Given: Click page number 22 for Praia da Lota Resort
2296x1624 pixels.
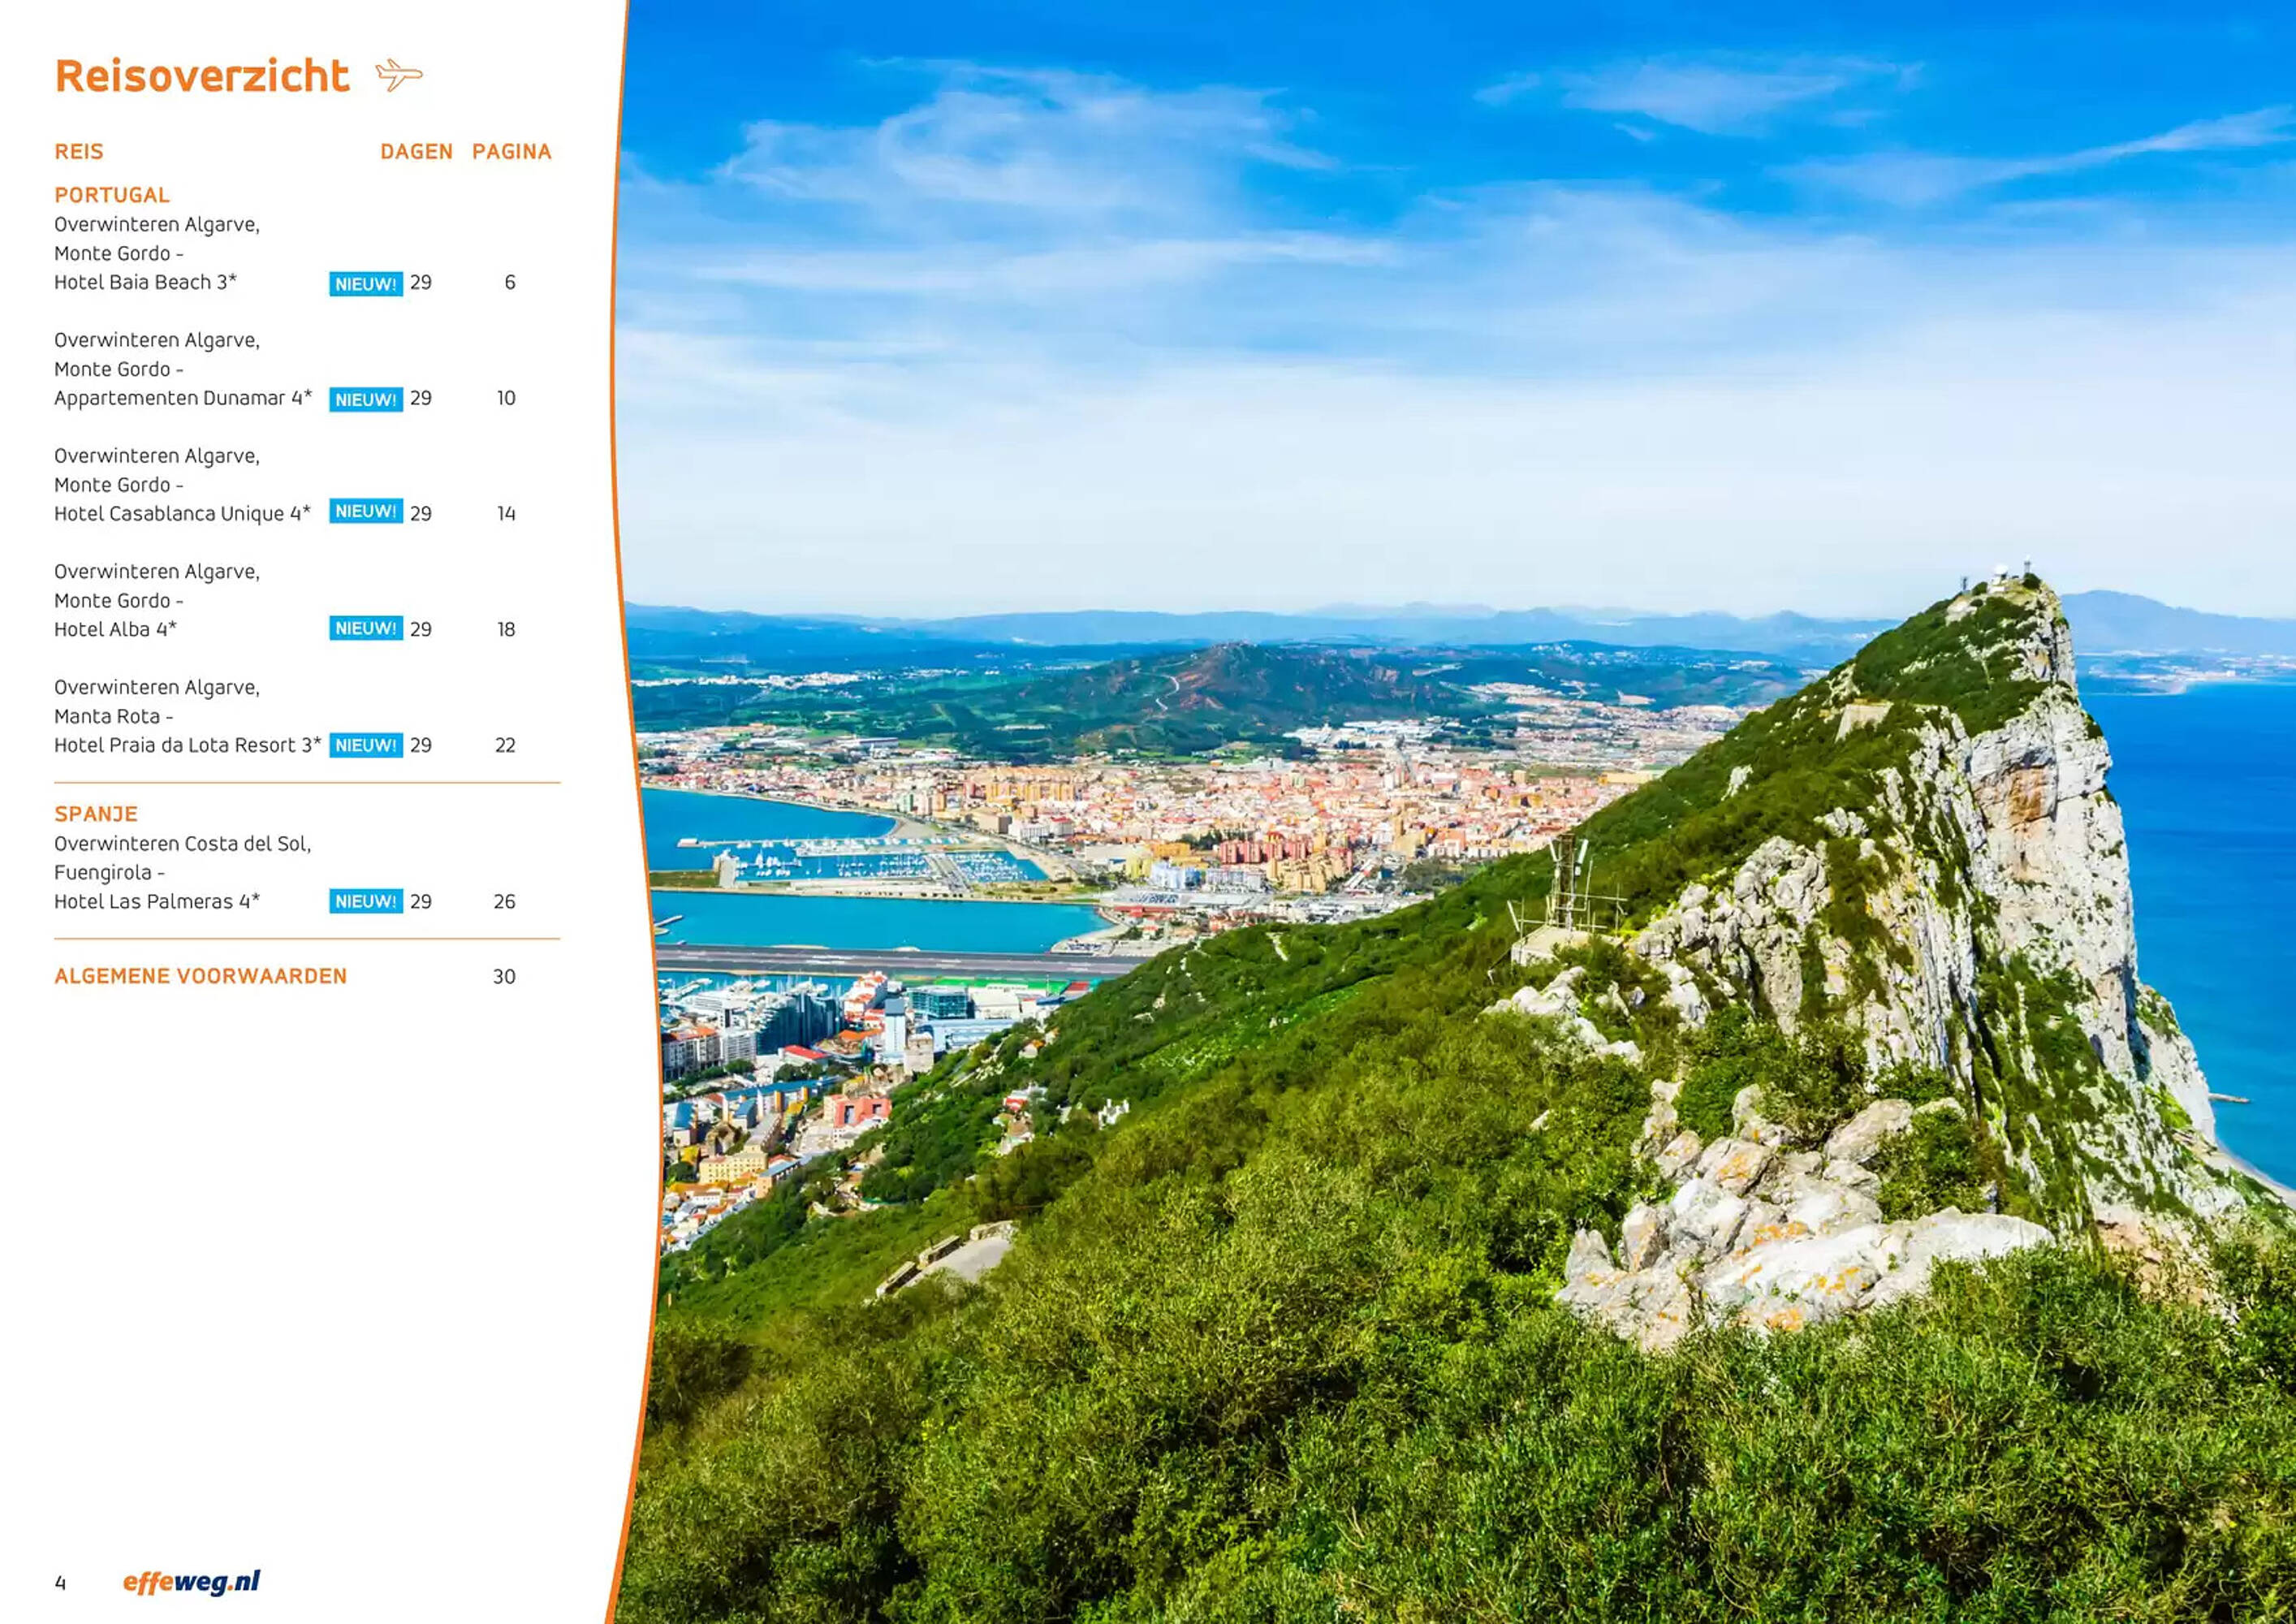Looking at the screenshot, I should [505, 746].
